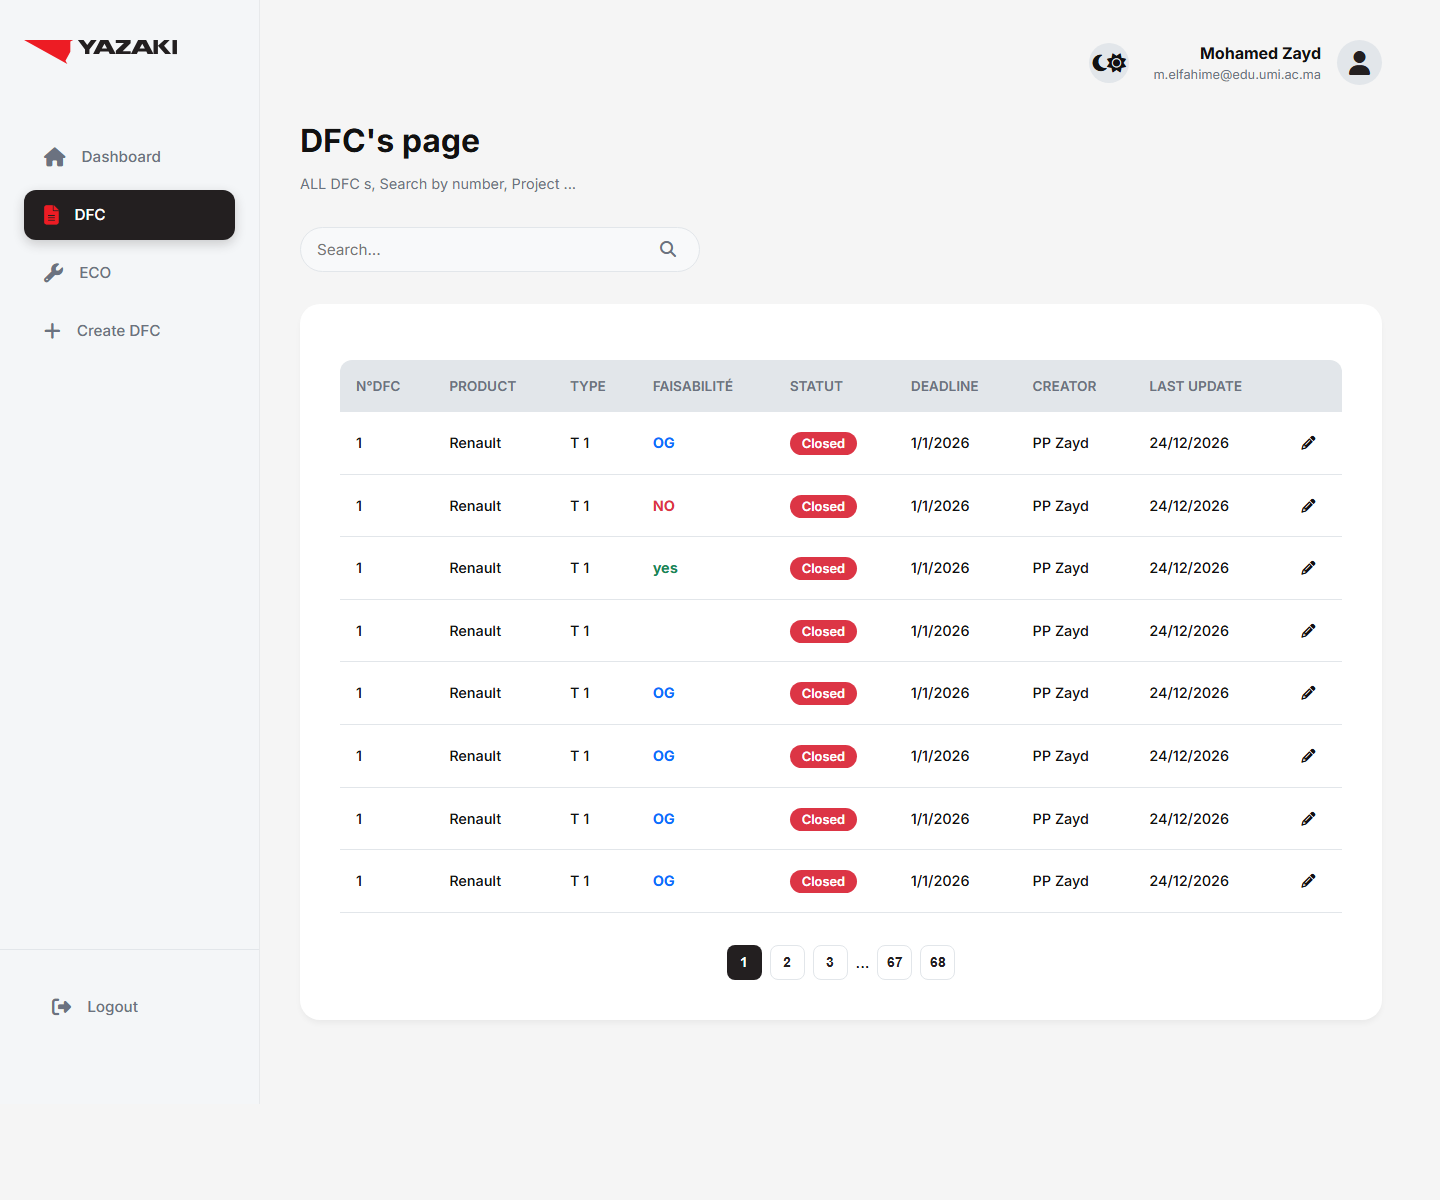Go to pagination page 67
This screenshot has height=1200, width=1440.
point(894,962)
